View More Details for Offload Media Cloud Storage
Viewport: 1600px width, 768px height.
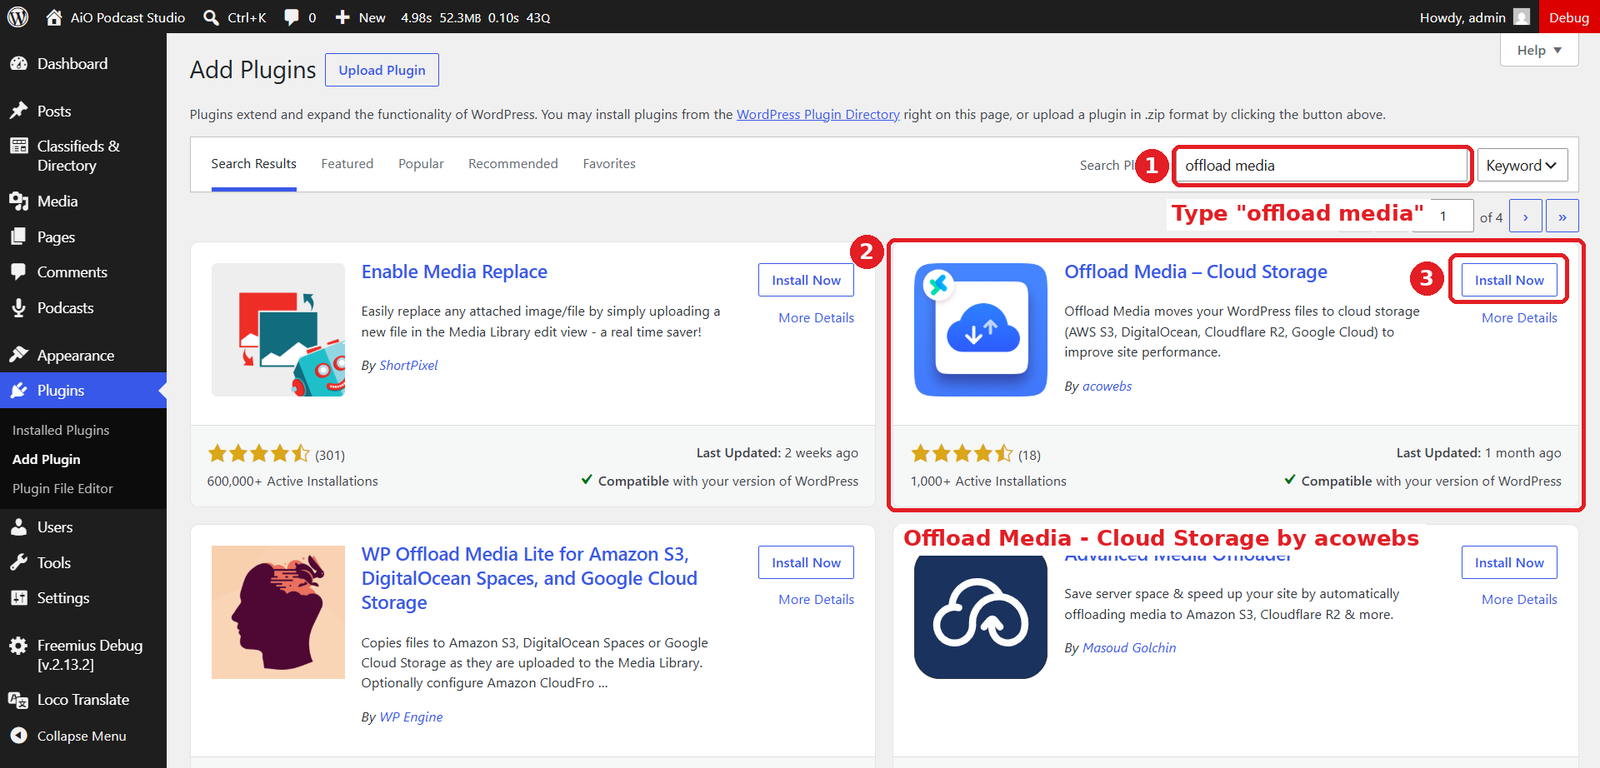1519,318
